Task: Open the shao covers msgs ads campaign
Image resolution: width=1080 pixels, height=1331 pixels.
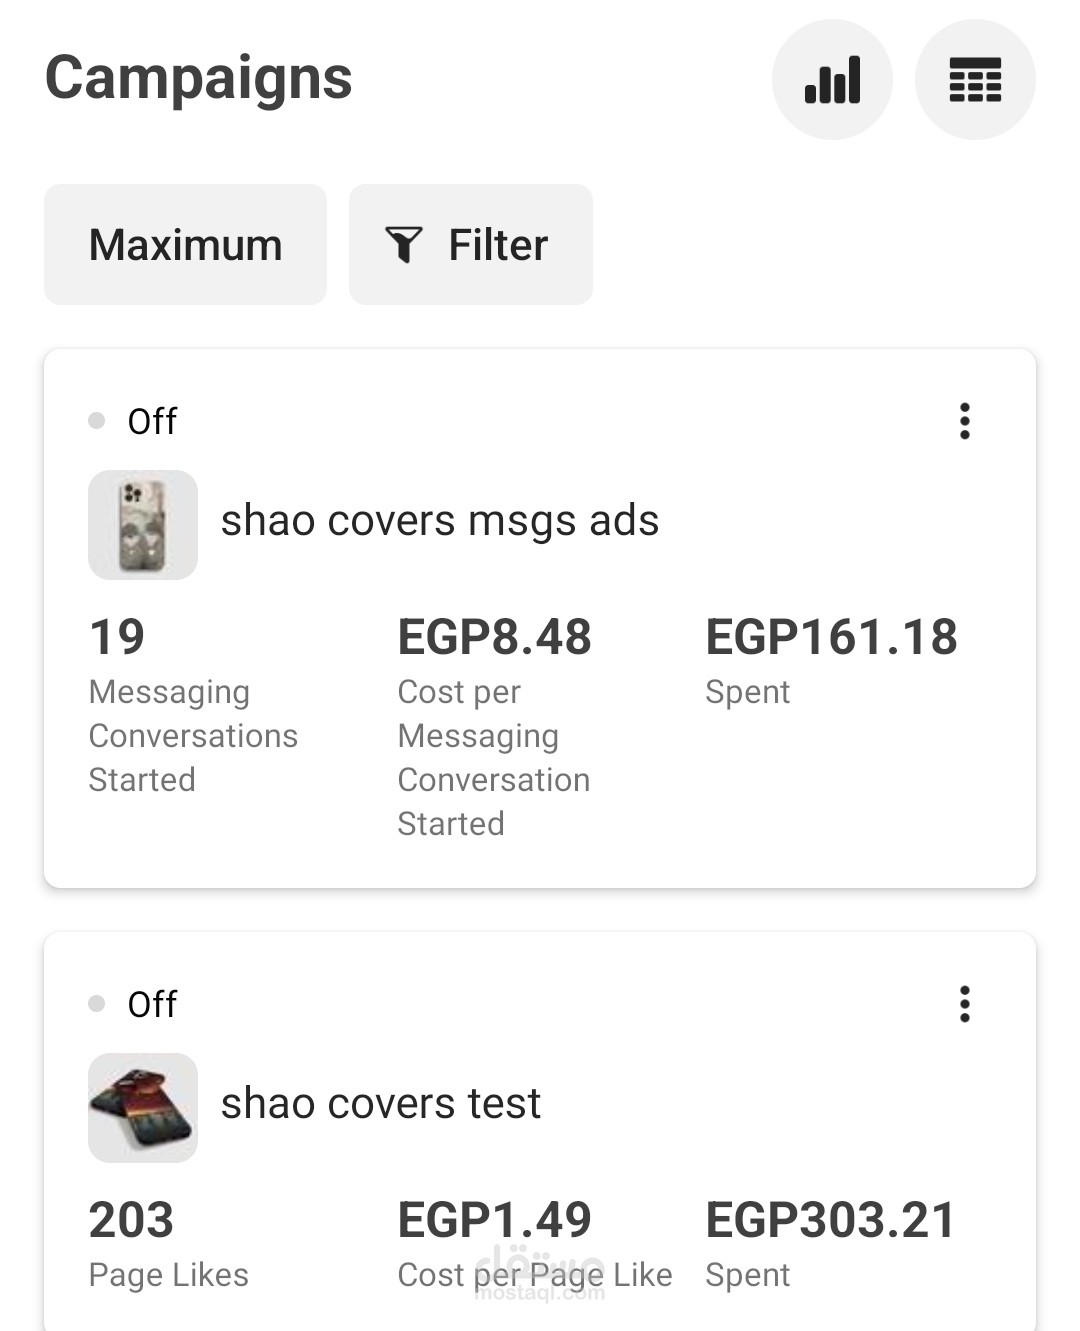Action: pos(440,521)
